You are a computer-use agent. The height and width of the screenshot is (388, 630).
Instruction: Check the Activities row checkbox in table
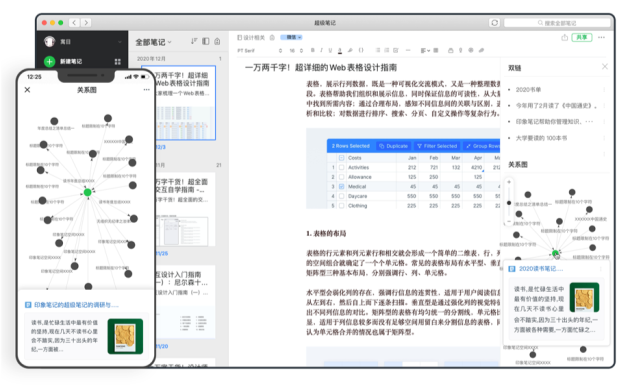pos(342,167)
